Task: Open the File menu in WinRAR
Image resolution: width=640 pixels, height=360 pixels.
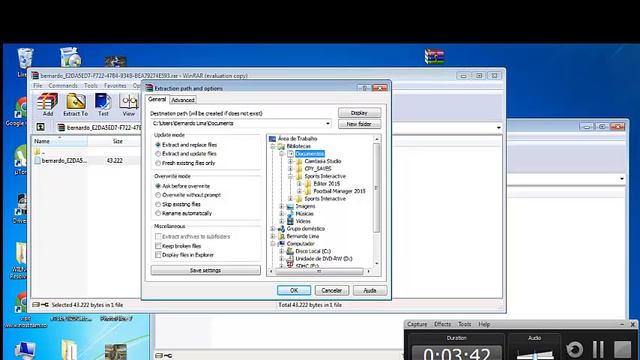Action: (x=38, y=86)
